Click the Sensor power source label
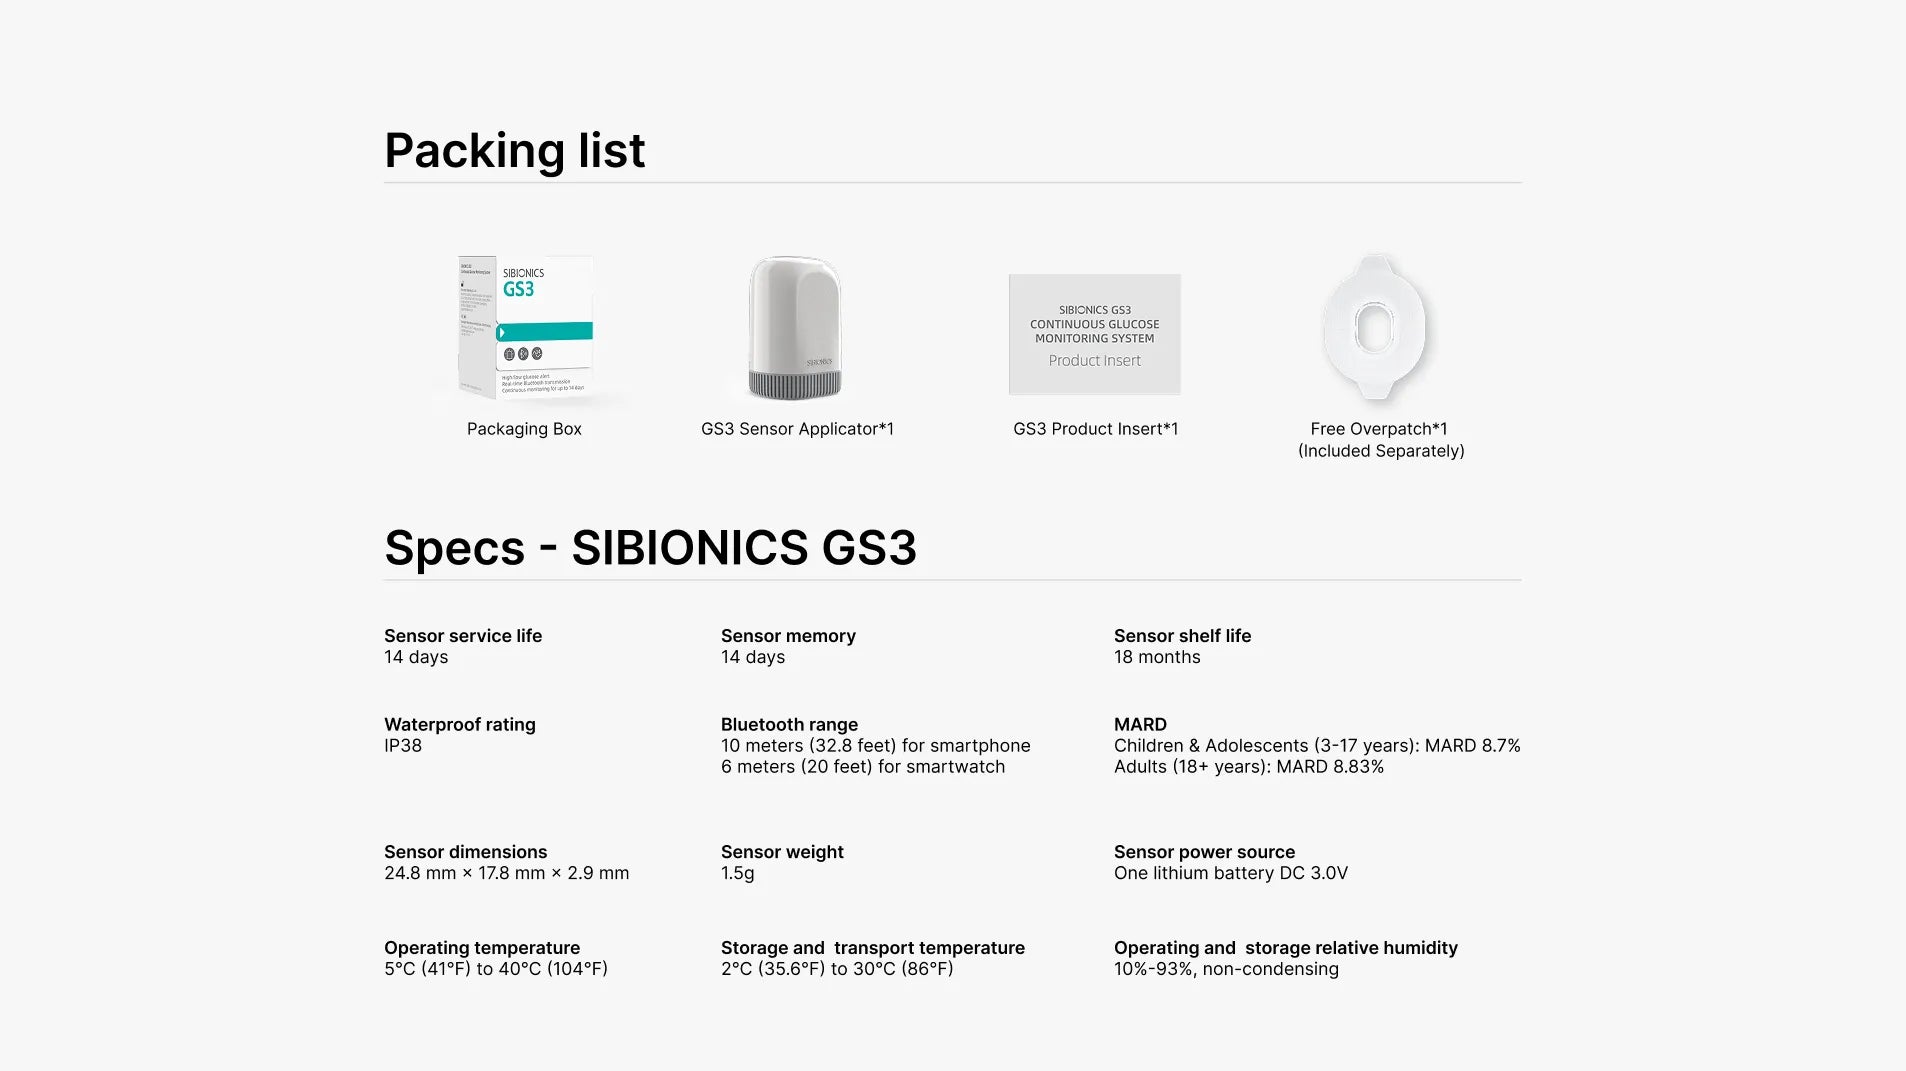This screenshot has width=1906, height=1071. click(1204, 852)
